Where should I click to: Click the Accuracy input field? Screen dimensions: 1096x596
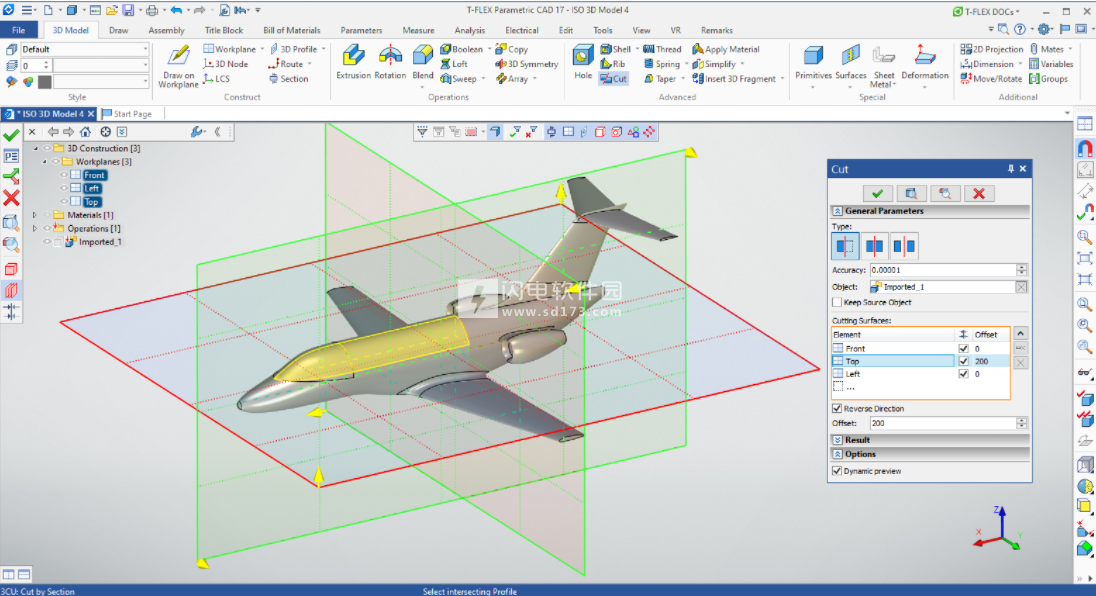coord(942,270)
